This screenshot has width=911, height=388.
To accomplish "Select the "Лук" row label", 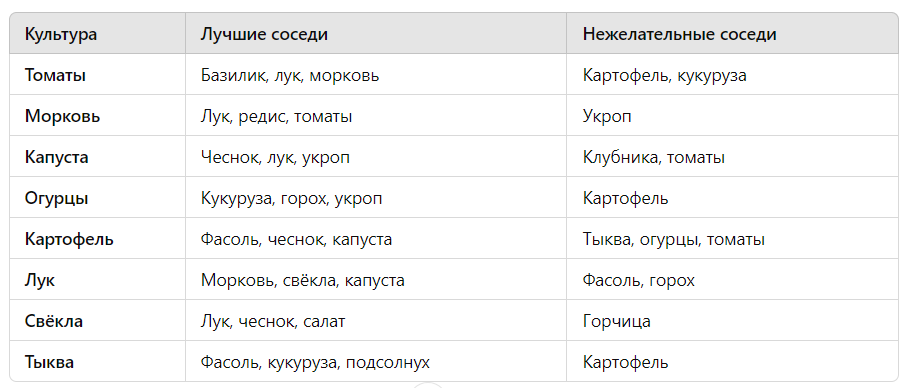I will (40, 281).
